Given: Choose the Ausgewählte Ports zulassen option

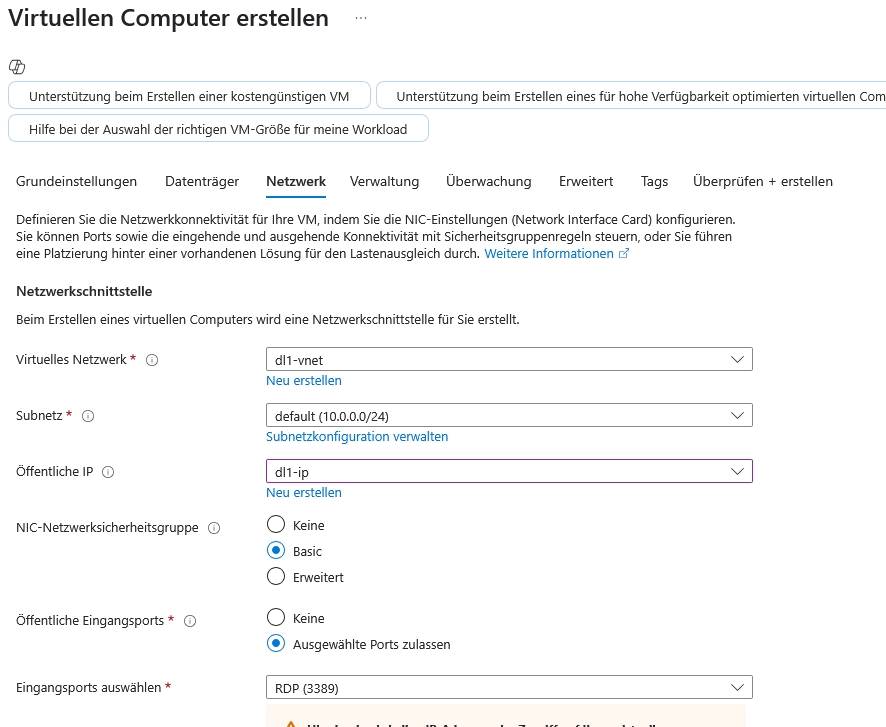Looking at the screenshot, I should pos(277,644).
